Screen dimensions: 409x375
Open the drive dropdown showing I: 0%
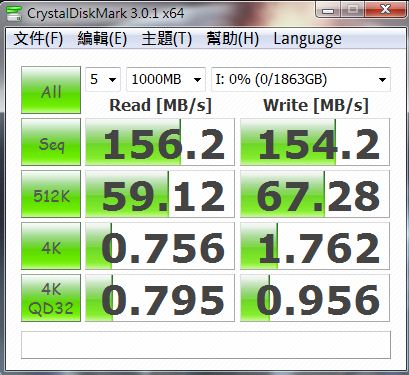(301, 79)
